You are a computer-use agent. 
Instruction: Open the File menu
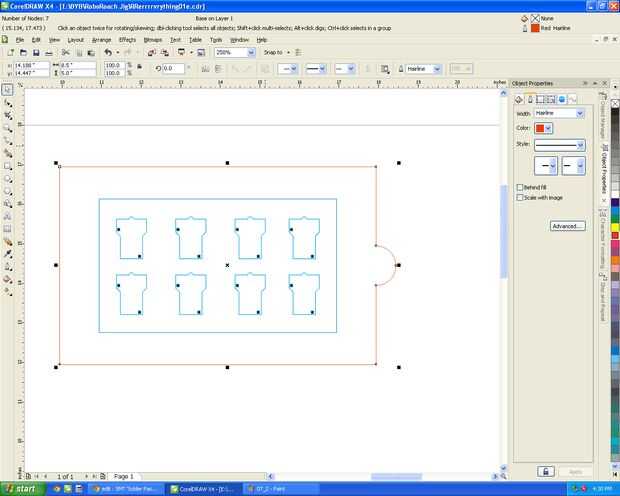[x=20, y=40]
